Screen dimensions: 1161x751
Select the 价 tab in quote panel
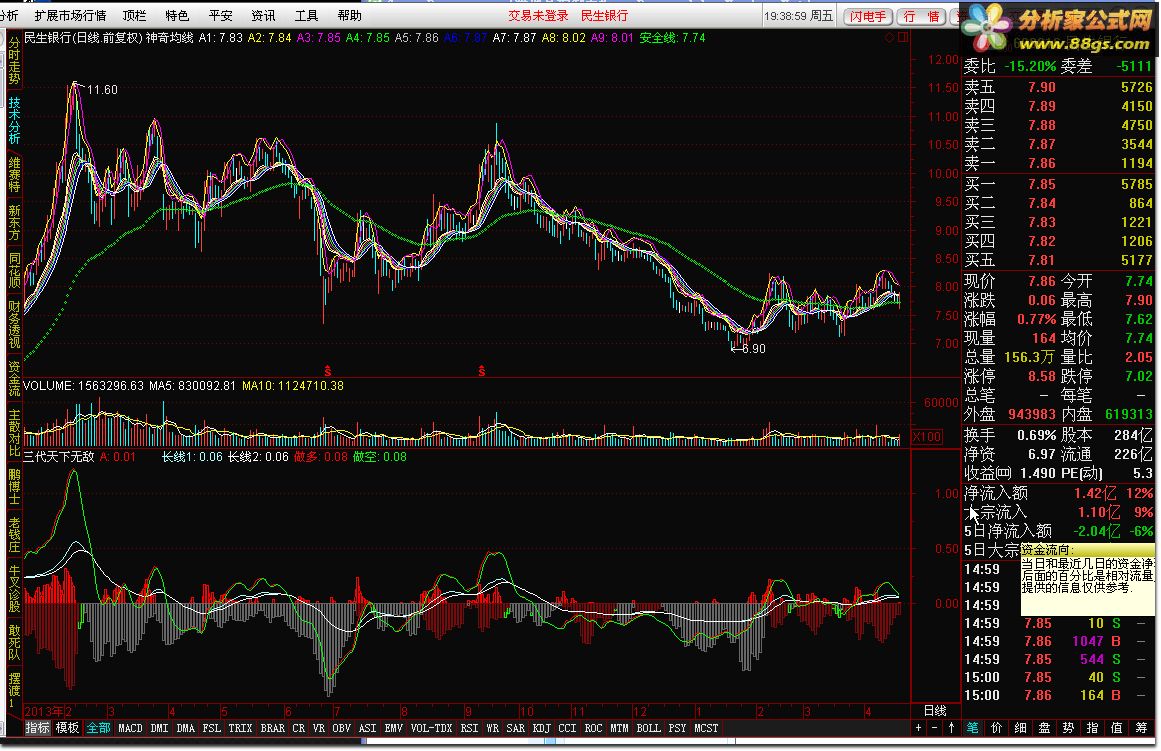[x=997, y=728]
